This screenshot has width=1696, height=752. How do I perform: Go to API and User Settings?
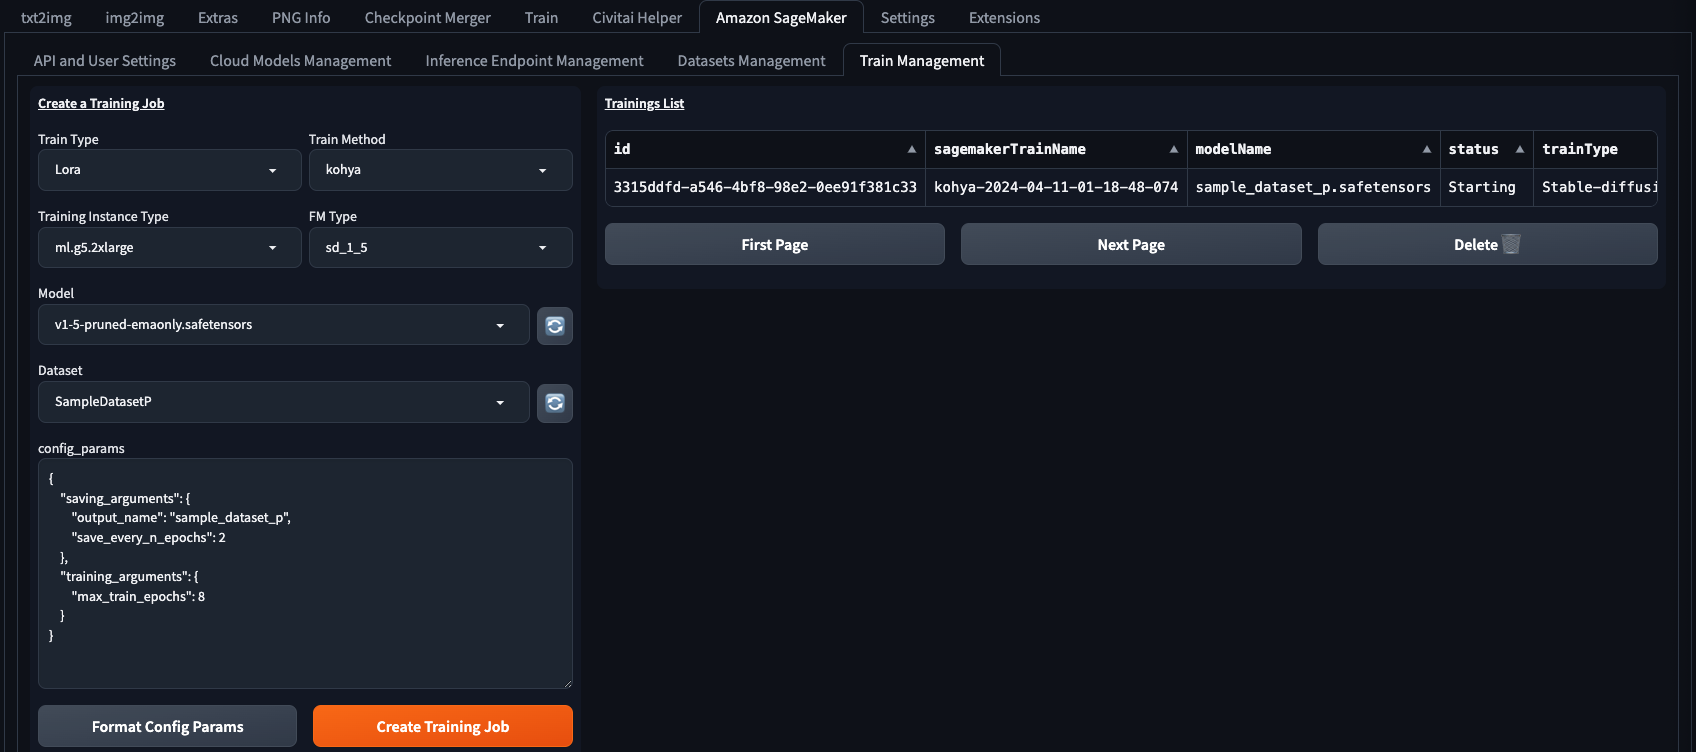[105, 61]
